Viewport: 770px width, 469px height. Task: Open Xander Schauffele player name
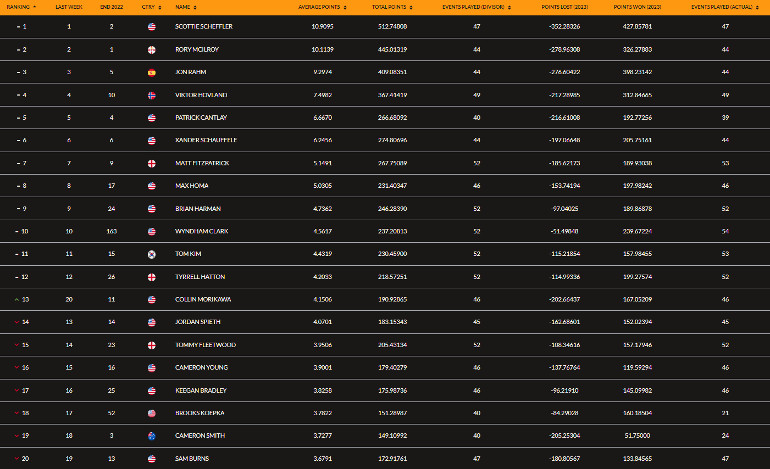pos(206,140)
